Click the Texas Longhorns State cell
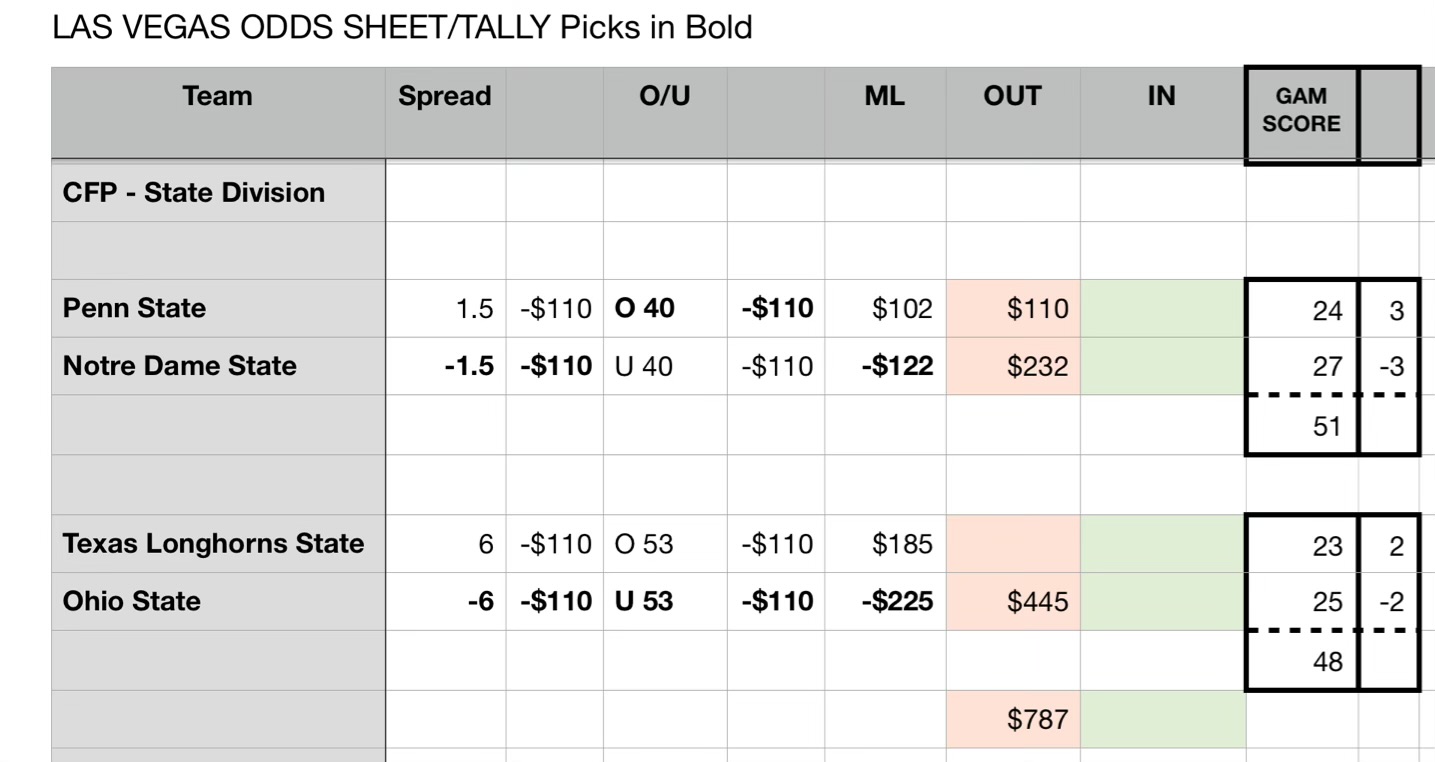 218,544
